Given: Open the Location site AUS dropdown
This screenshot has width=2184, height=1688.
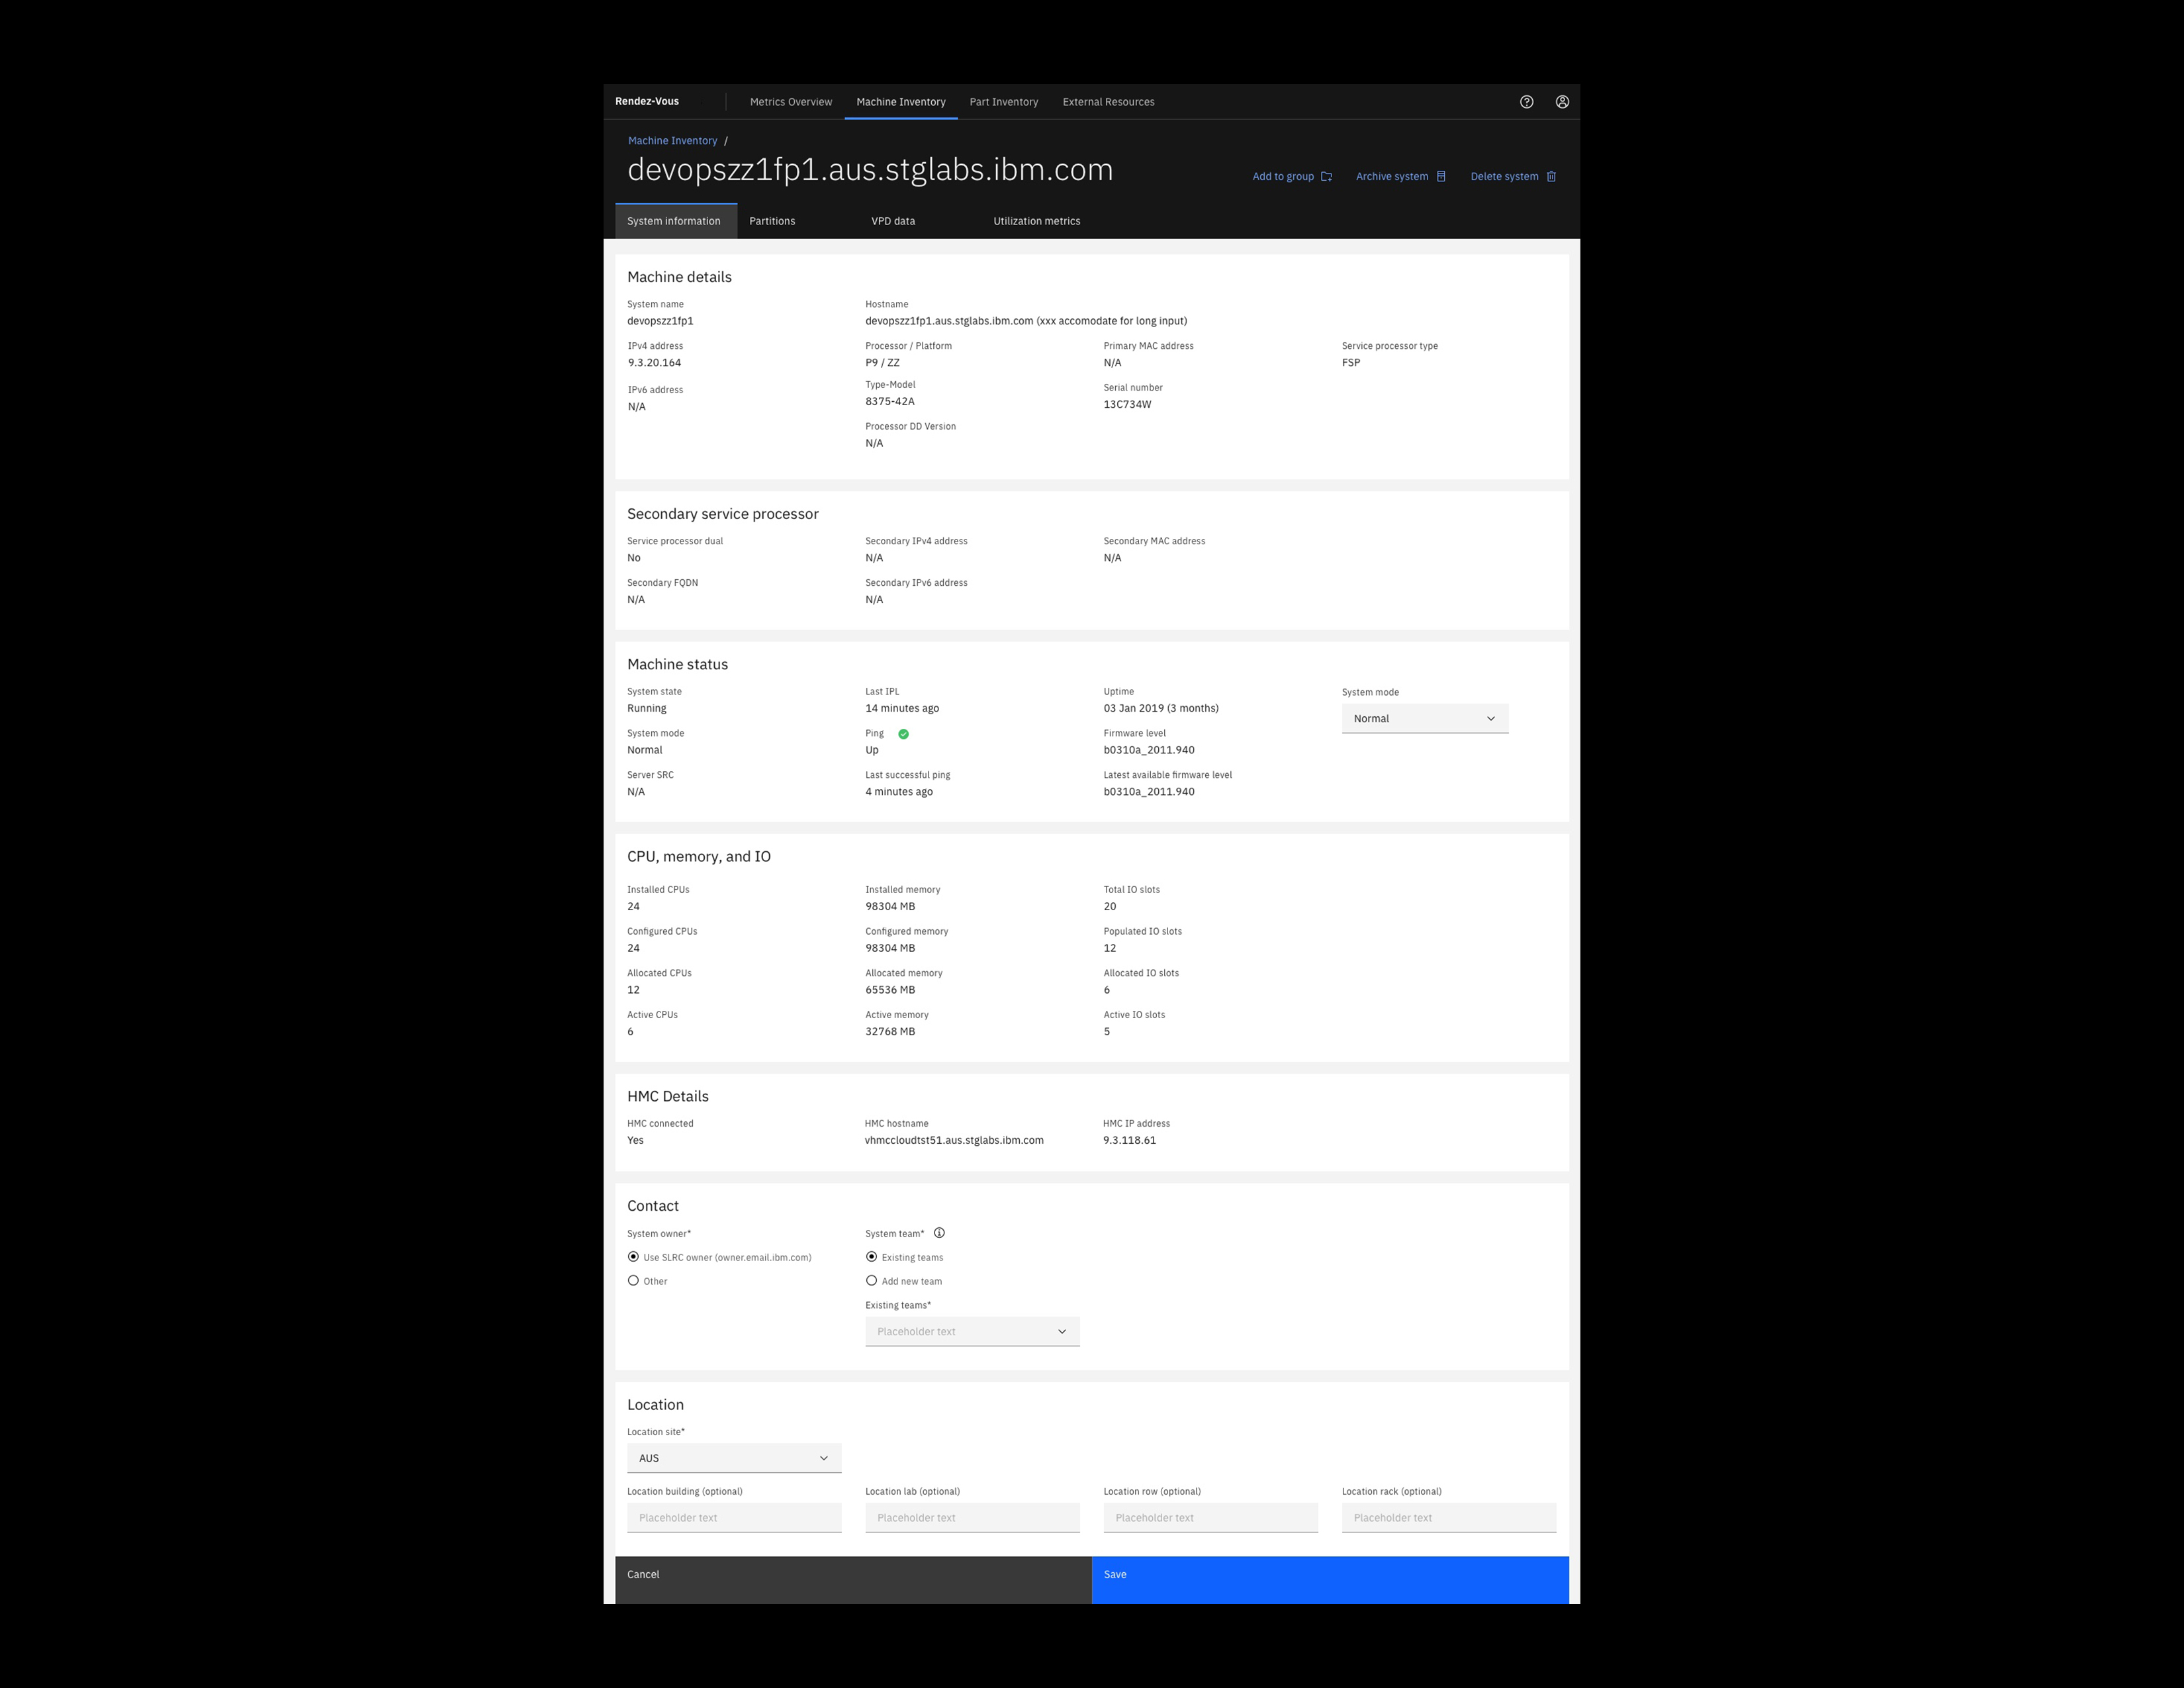Looking at the screenshot, I should [x=734, y=1458].
